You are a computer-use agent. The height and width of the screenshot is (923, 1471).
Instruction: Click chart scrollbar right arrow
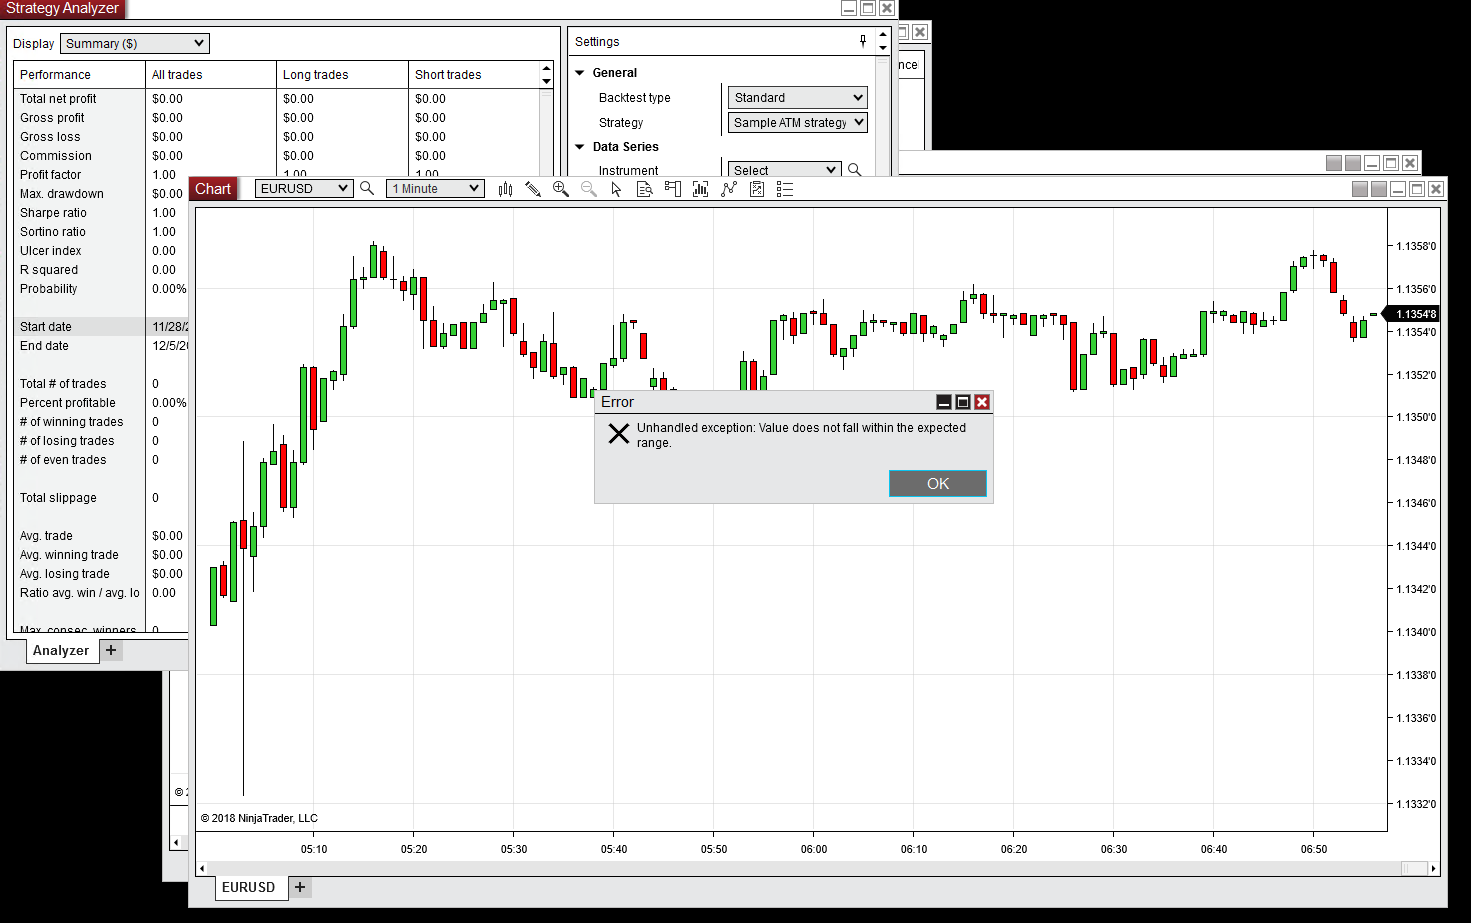coord(1433,868)
